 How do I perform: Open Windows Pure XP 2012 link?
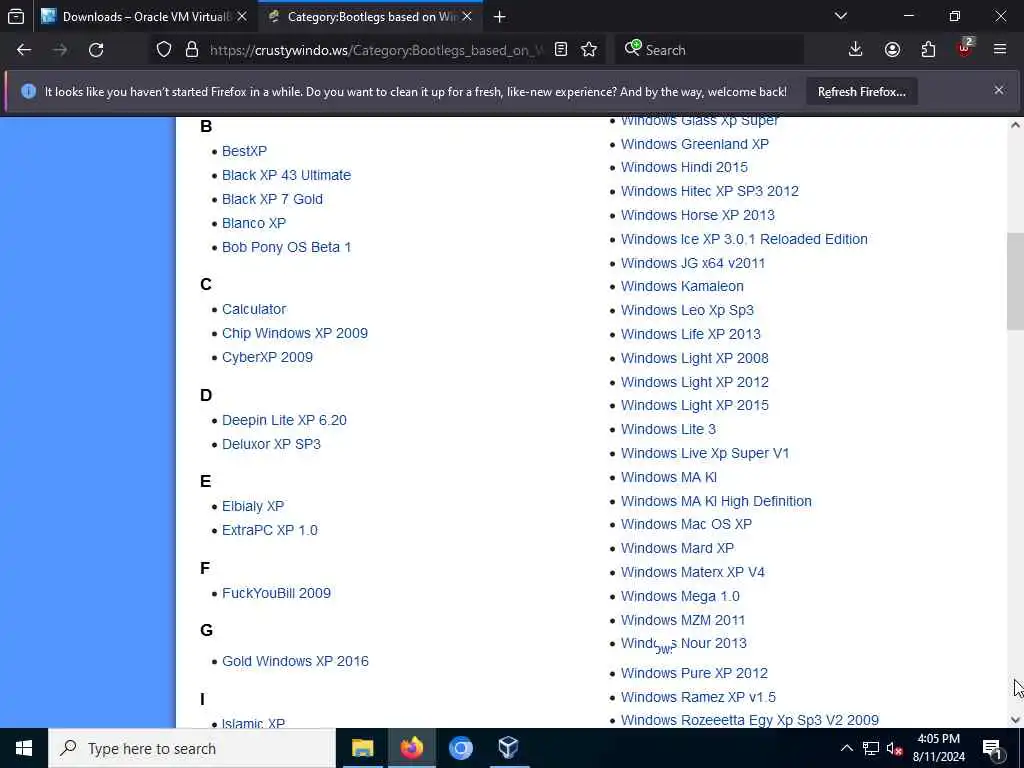(694, 673)
